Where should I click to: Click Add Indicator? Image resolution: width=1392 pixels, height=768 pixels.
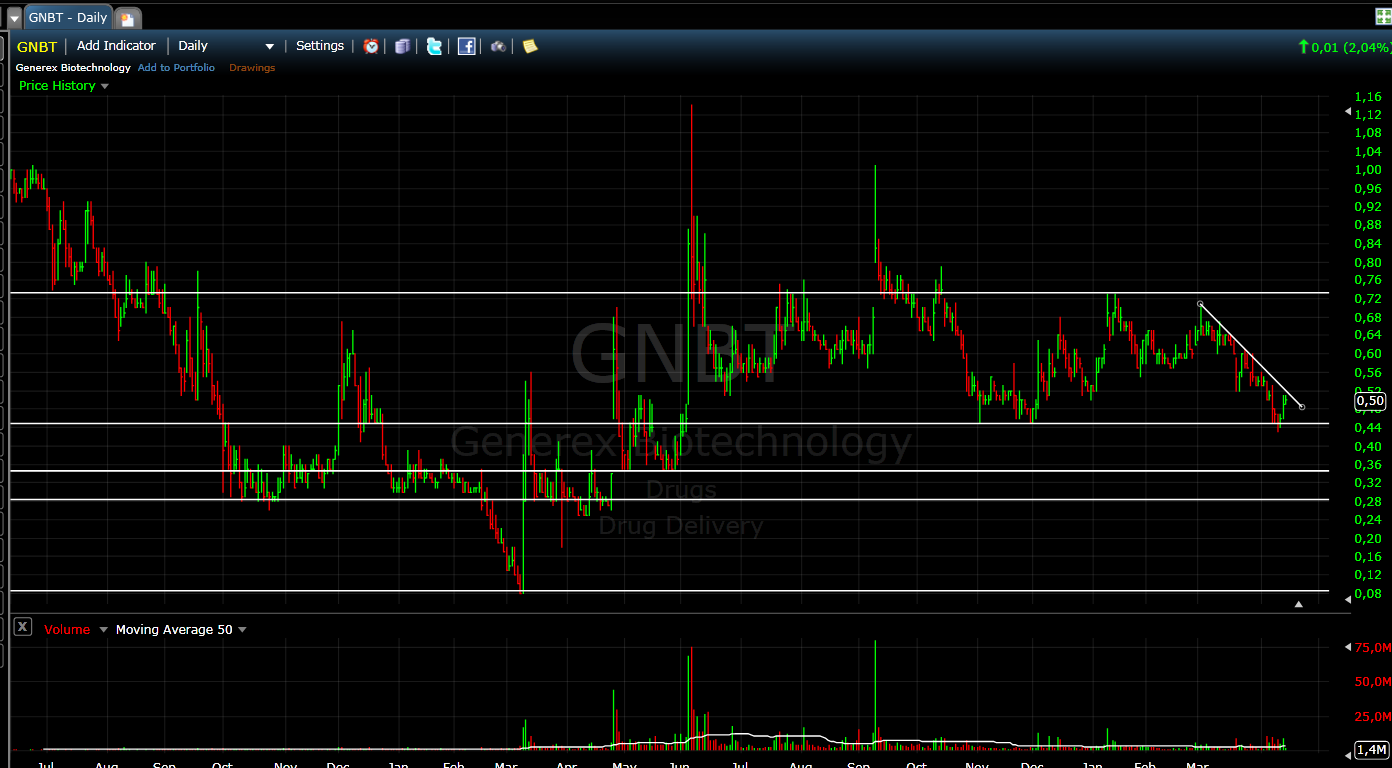[116, 46]
